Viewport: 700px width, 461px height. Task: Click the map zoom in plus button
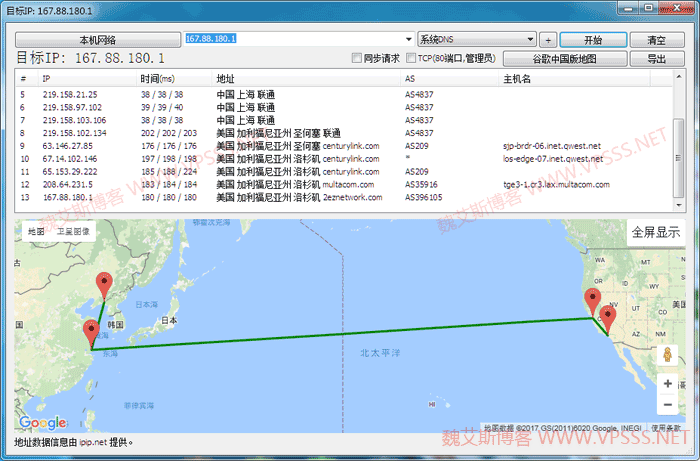667,383
